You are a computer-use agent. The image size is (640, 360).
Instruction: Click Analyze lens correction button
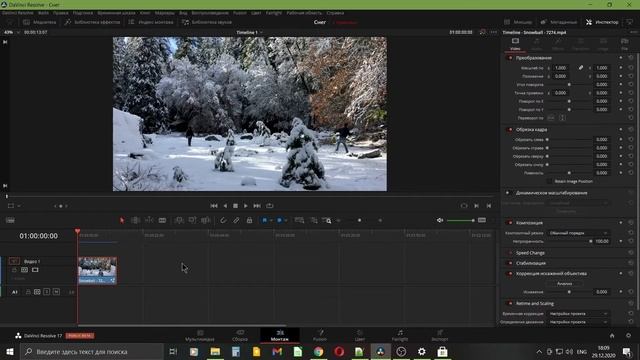point(564,284)
